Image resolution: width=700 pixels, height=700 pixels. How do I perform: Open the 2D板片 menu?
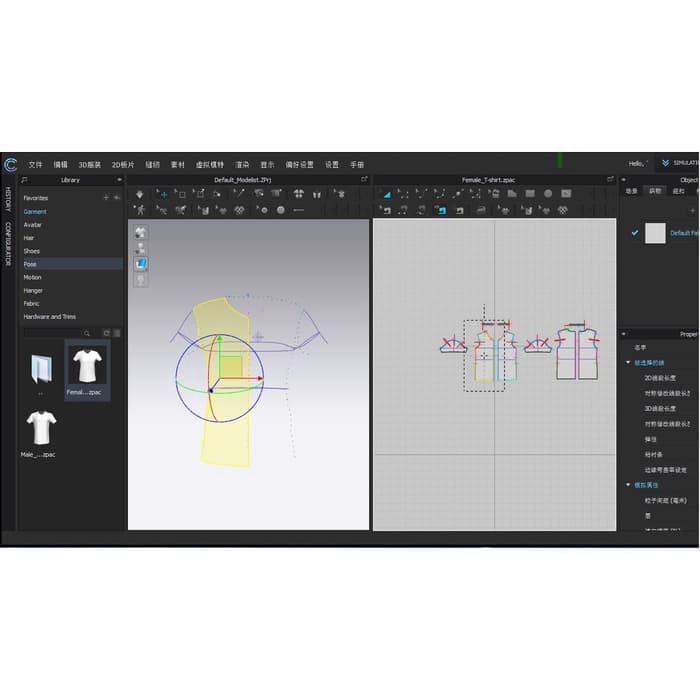pyautogui.click(x=123, y=165)
